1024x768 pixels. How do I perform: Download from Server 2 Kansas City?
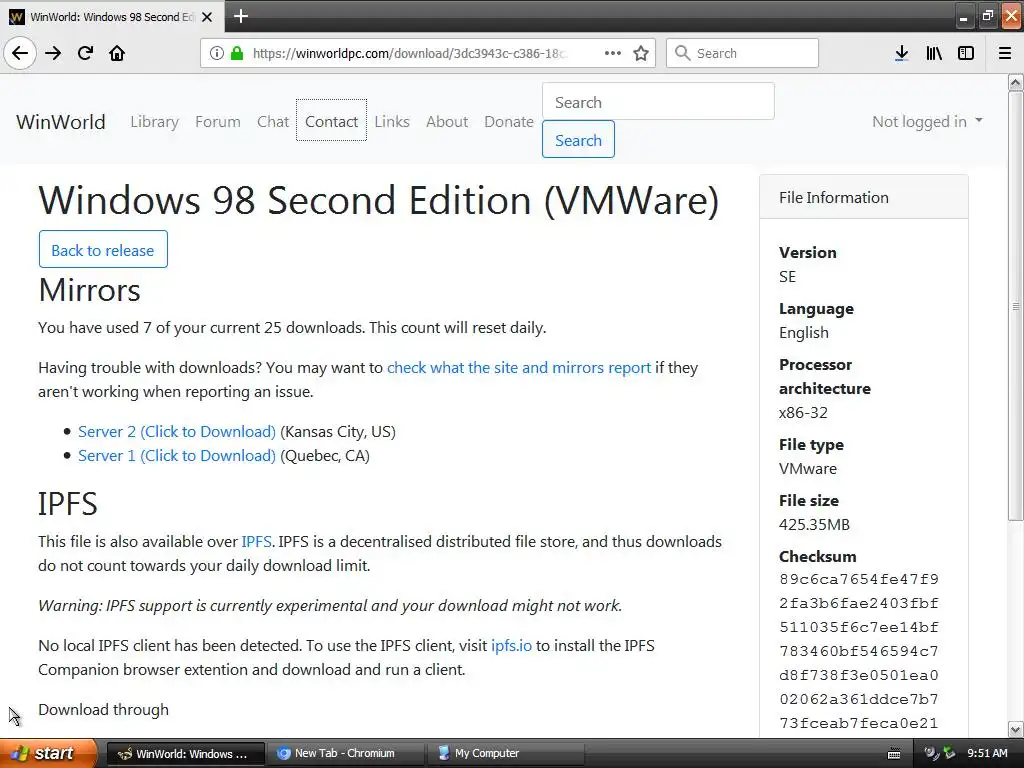(x=177, y=432)
